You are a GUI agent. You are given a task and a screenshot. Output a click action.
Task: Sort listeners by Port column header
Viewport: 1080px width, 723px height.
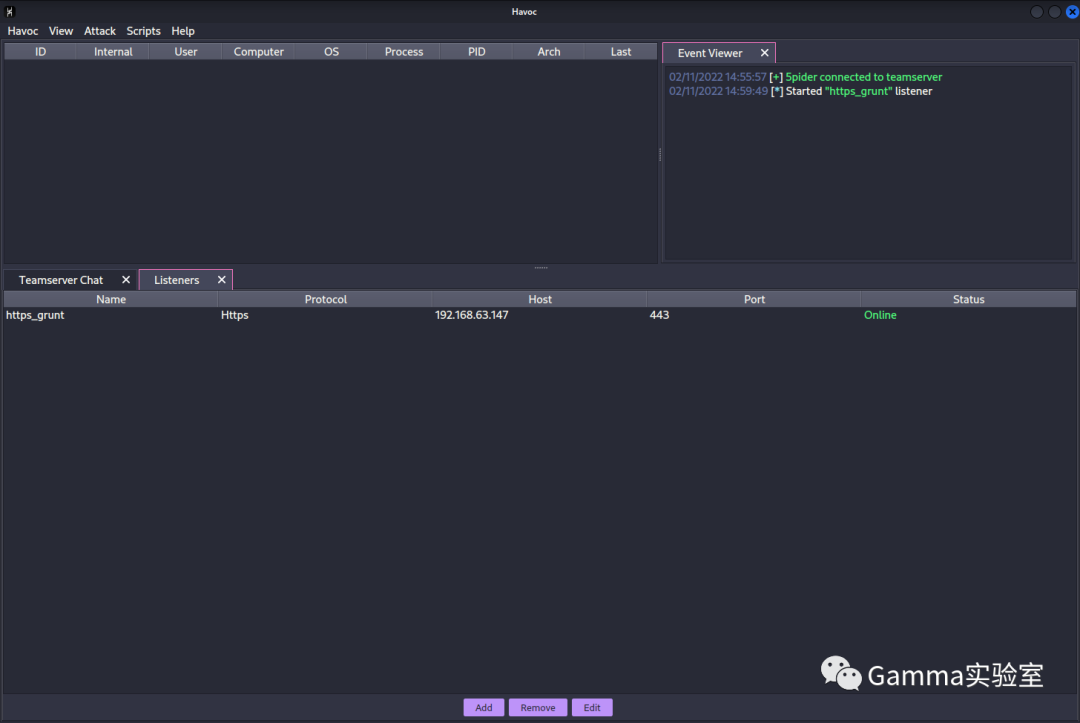[x=754, y=300]
